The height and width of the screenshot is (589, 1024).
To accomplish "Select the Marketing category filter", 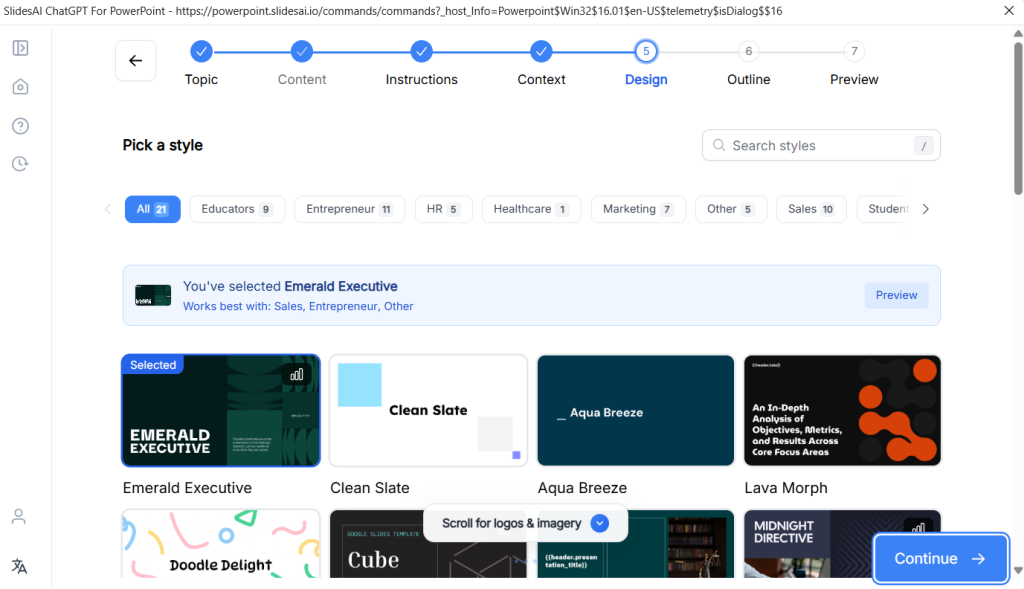I will point(637,209).
